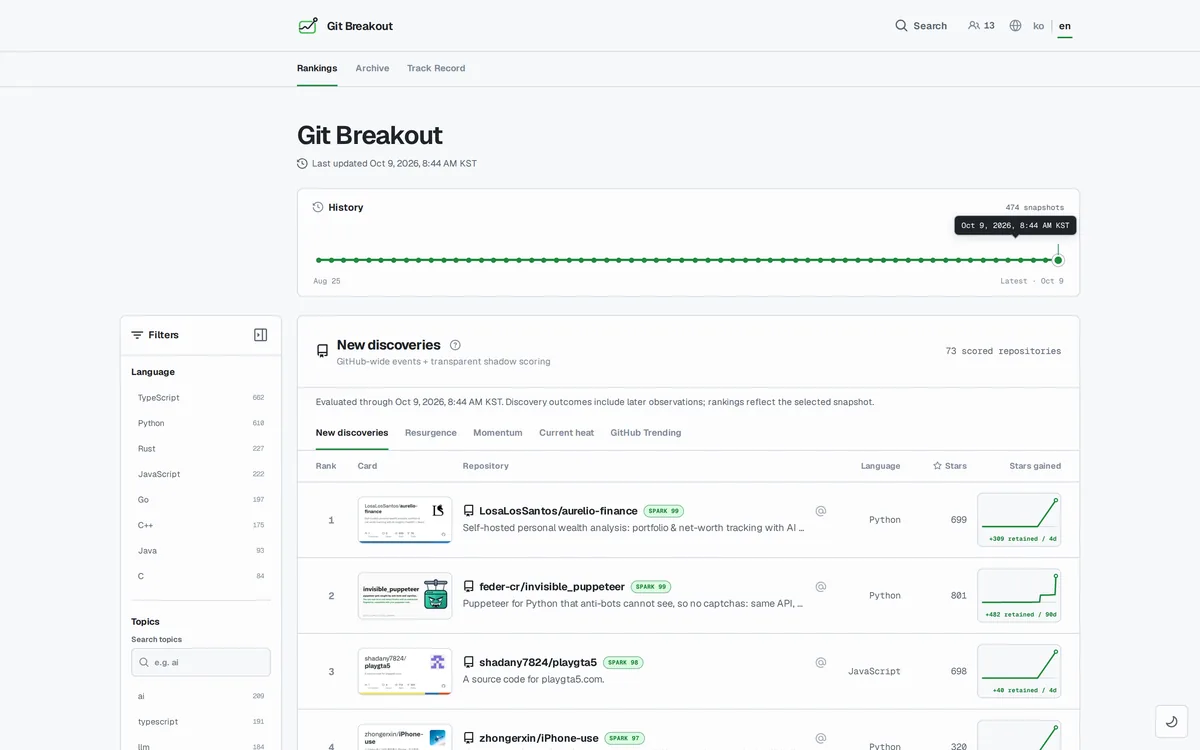
Task: Click the aurelio-finance card thumbnail
Action: tap(405, 520)
